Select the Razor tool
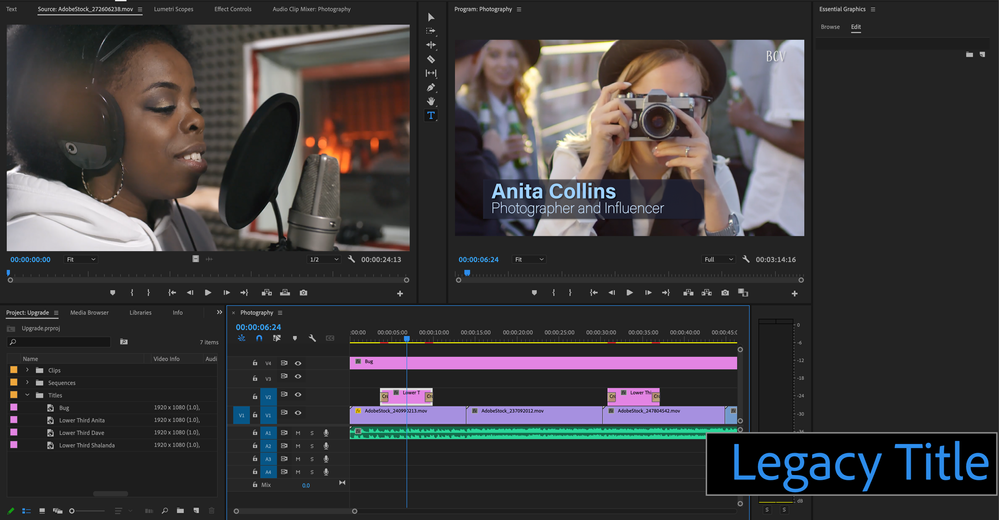The image size is (999, 520). [431, 59]
